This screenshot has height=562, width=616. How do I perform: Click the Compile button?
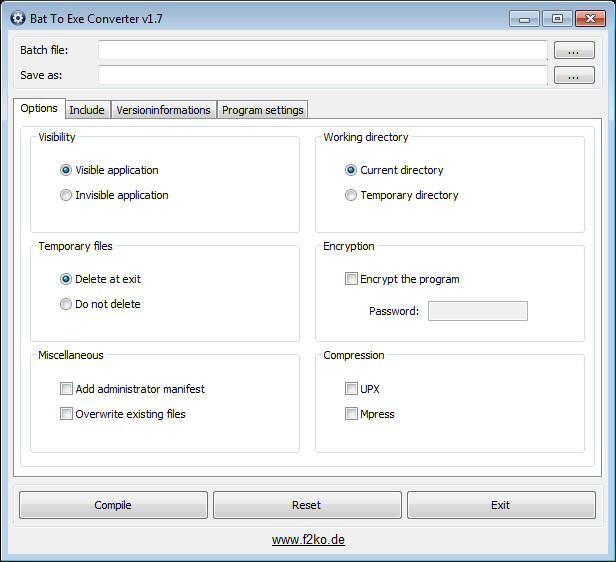pyautogui.click(x=113, y=505)
